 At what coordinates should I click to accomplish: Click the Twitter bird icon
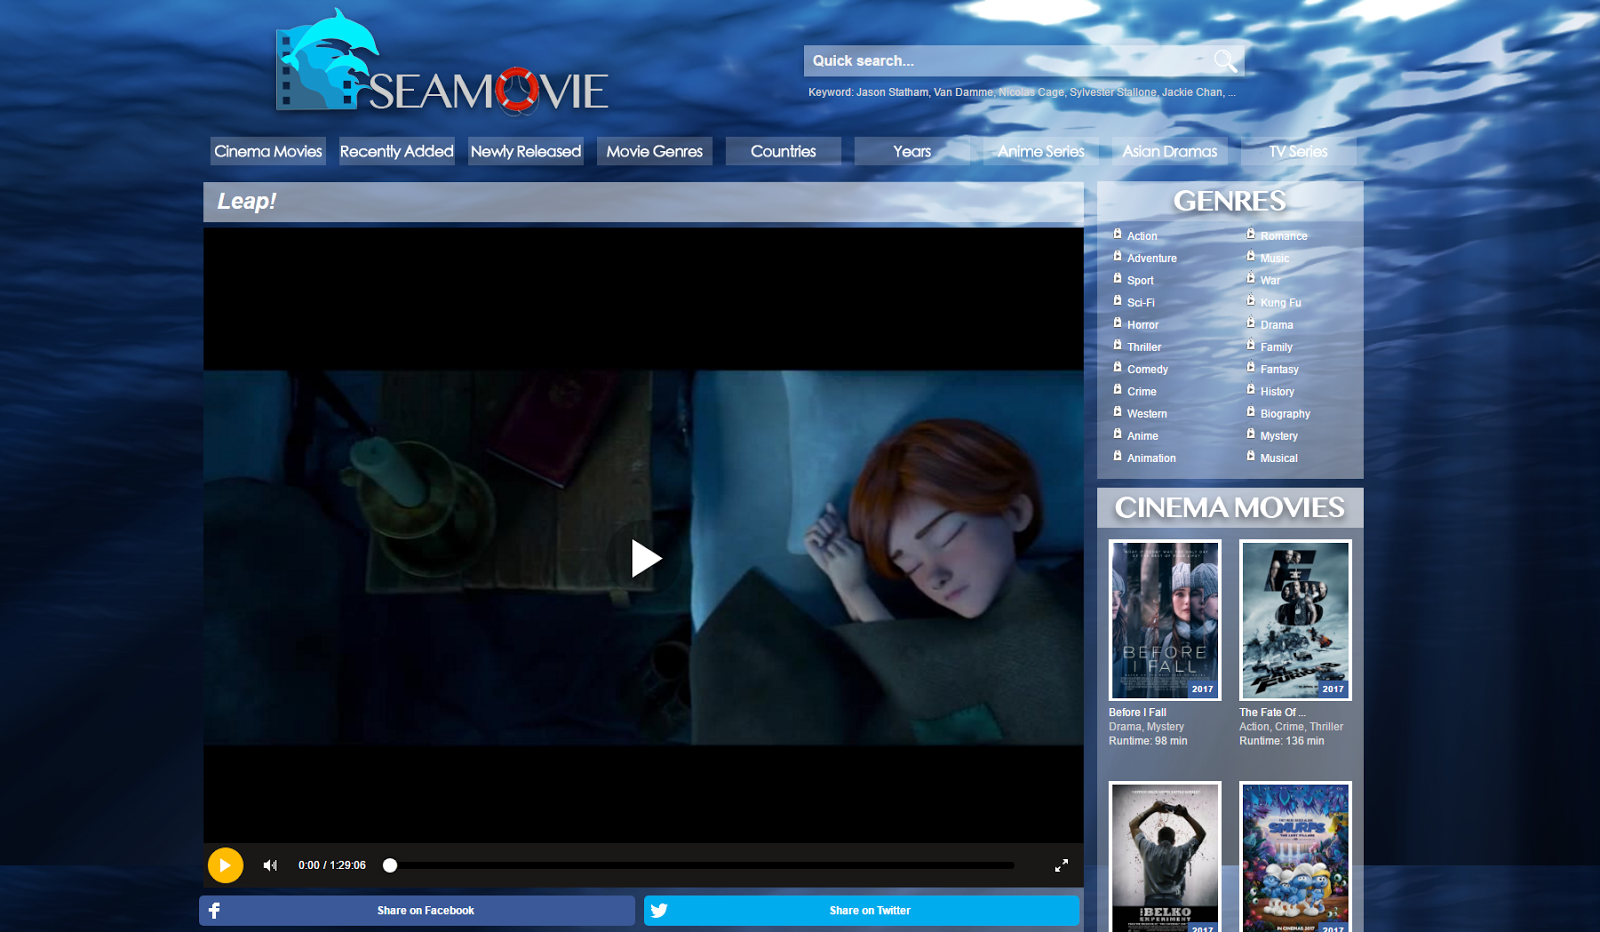coord(659,910)
